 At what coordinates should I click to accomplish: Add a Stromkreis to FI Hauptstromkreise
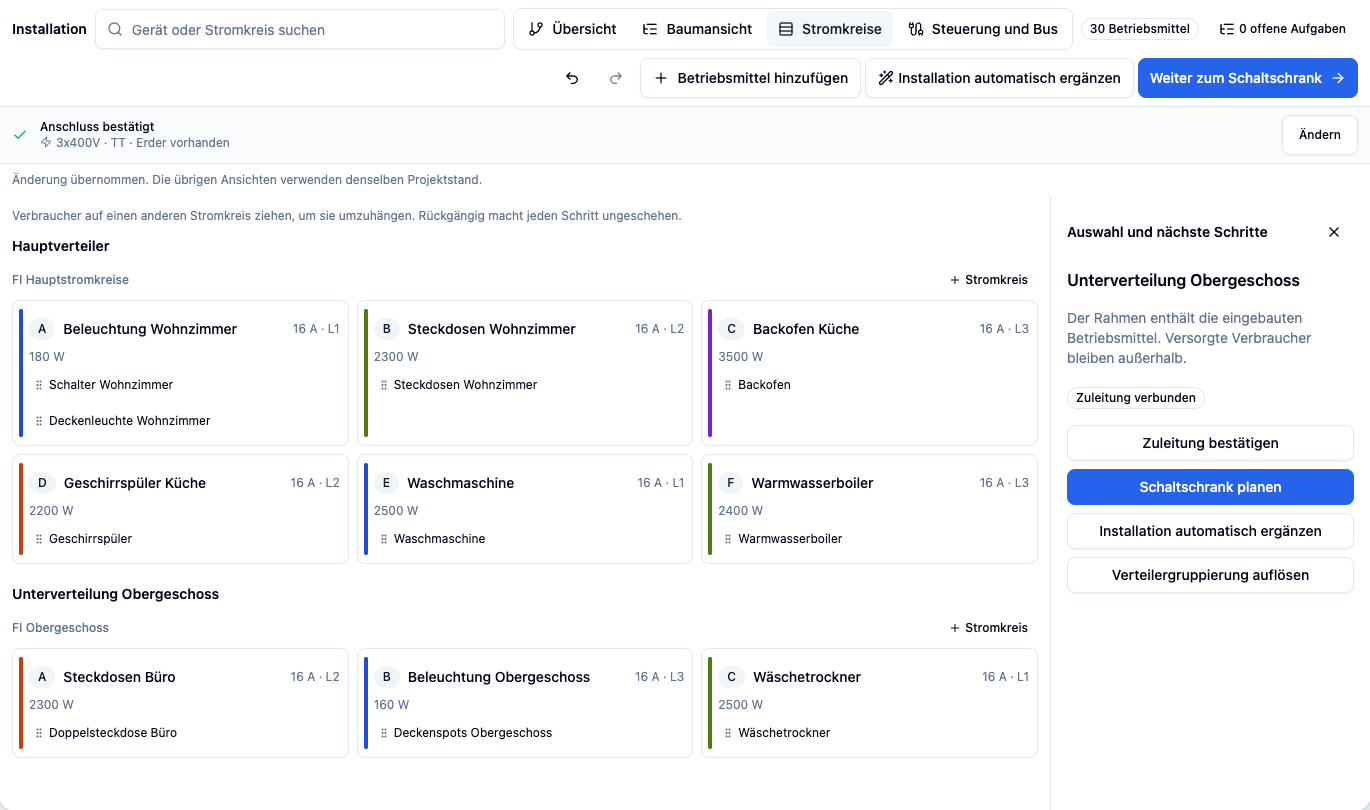click(x=989, y=280)
